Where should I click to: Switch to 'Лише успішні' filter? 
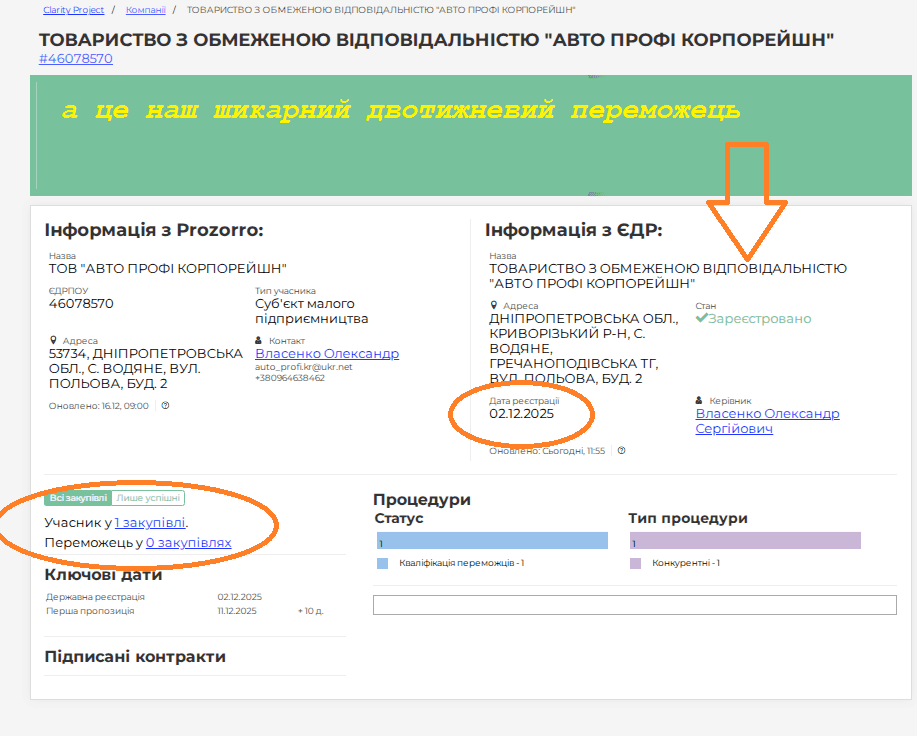pyautogui.click(x=149, y=498)
